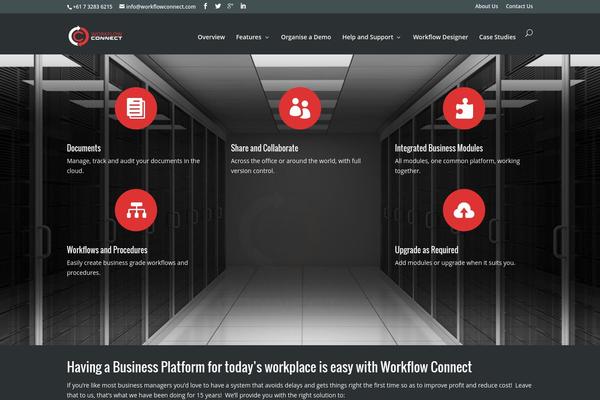Open the Workflow Designer page

440,37
